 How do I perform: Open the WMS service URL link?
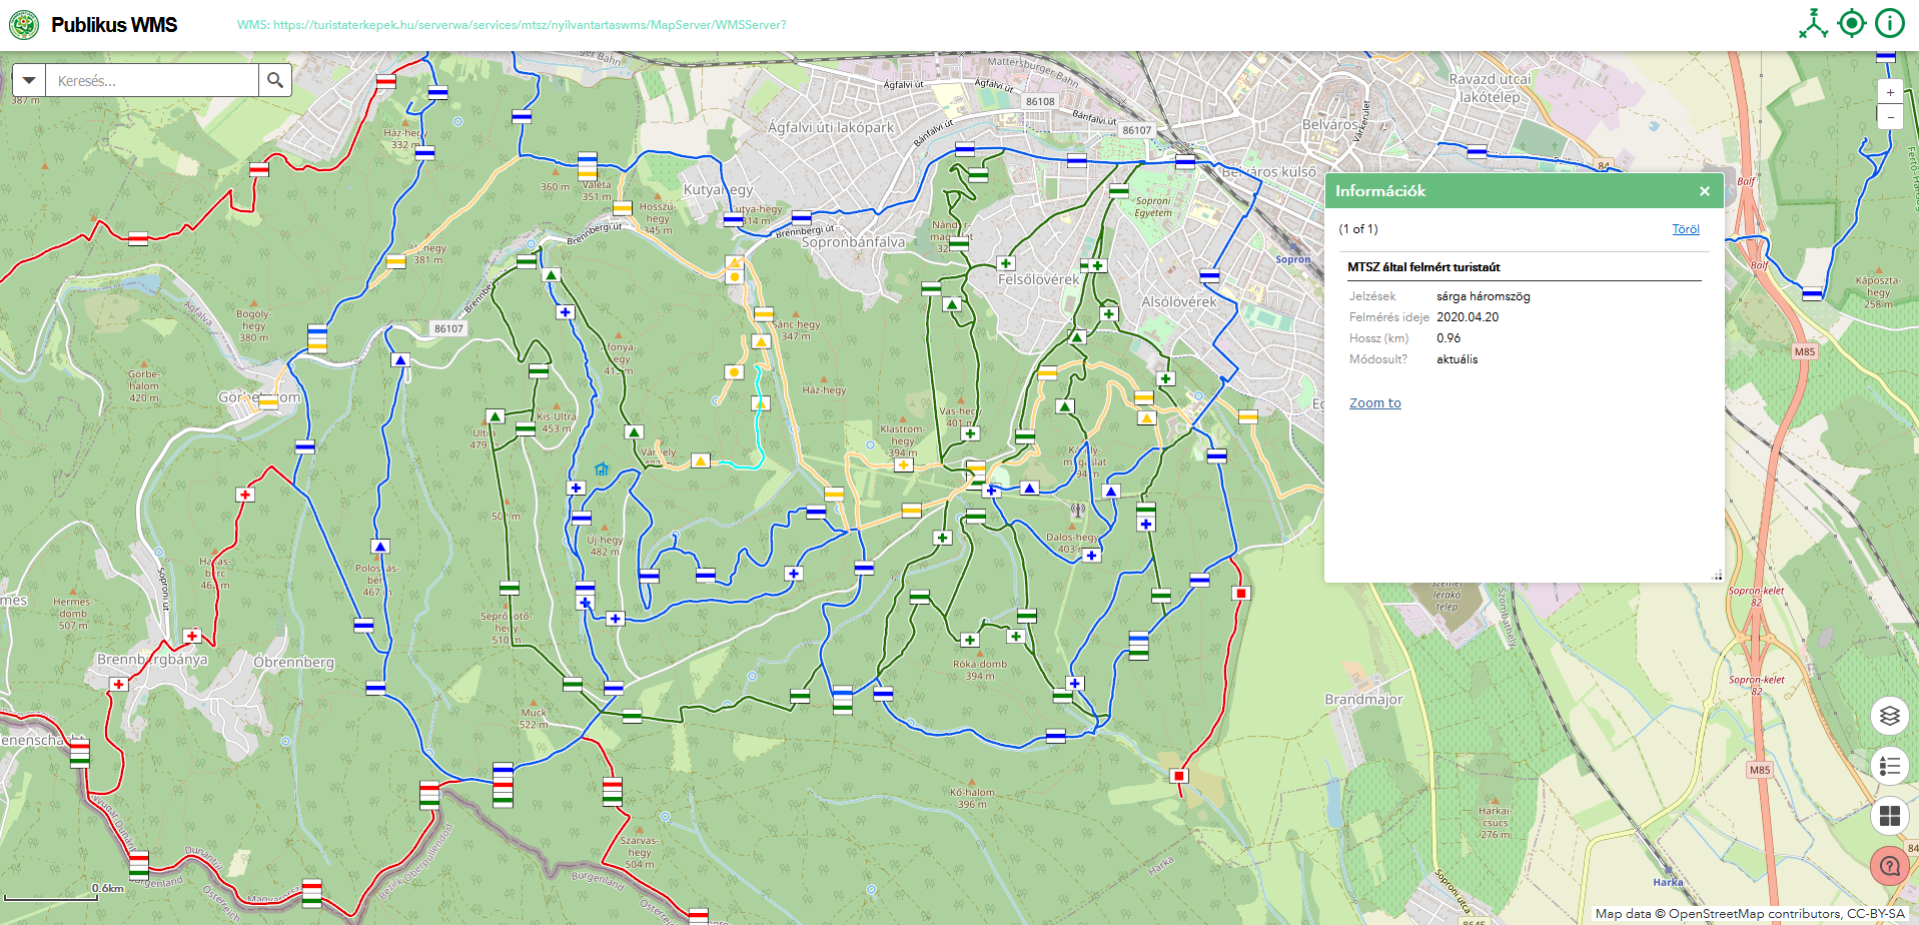[511, 25]
